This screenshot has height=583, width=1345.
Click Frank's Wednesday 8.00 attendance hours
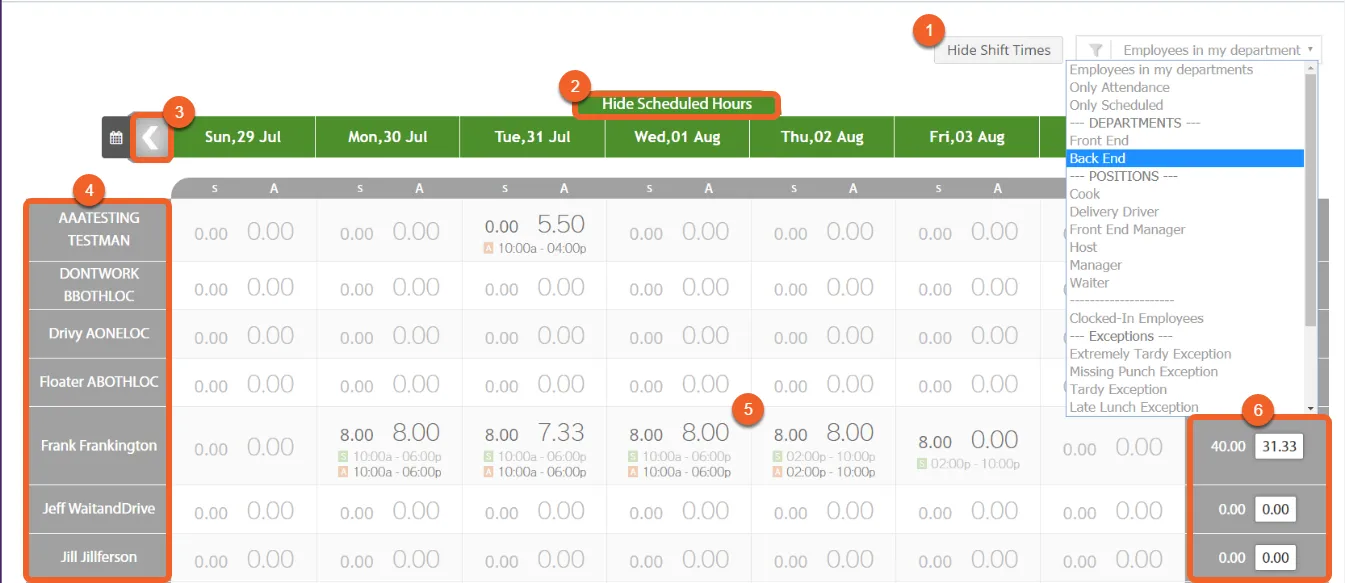[x=705, y=432]
